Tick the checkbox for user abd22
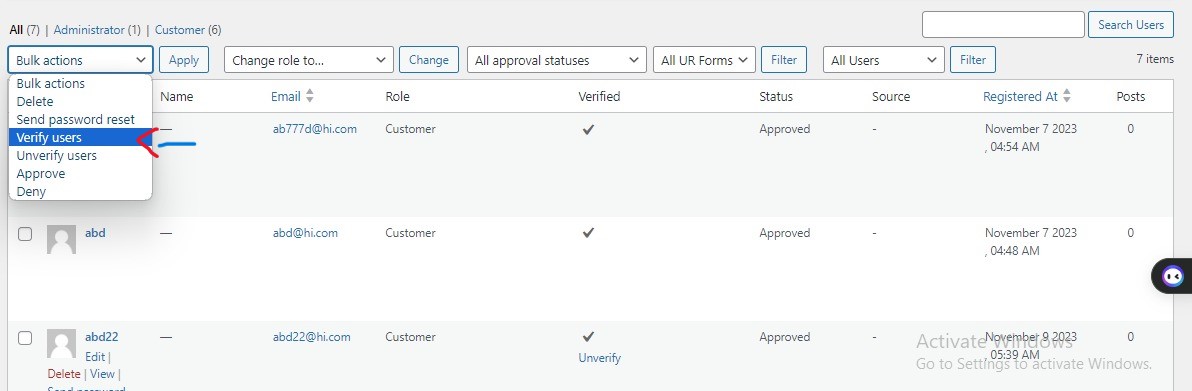Viewport: 1192px width, 391px height. coord(25,339)
